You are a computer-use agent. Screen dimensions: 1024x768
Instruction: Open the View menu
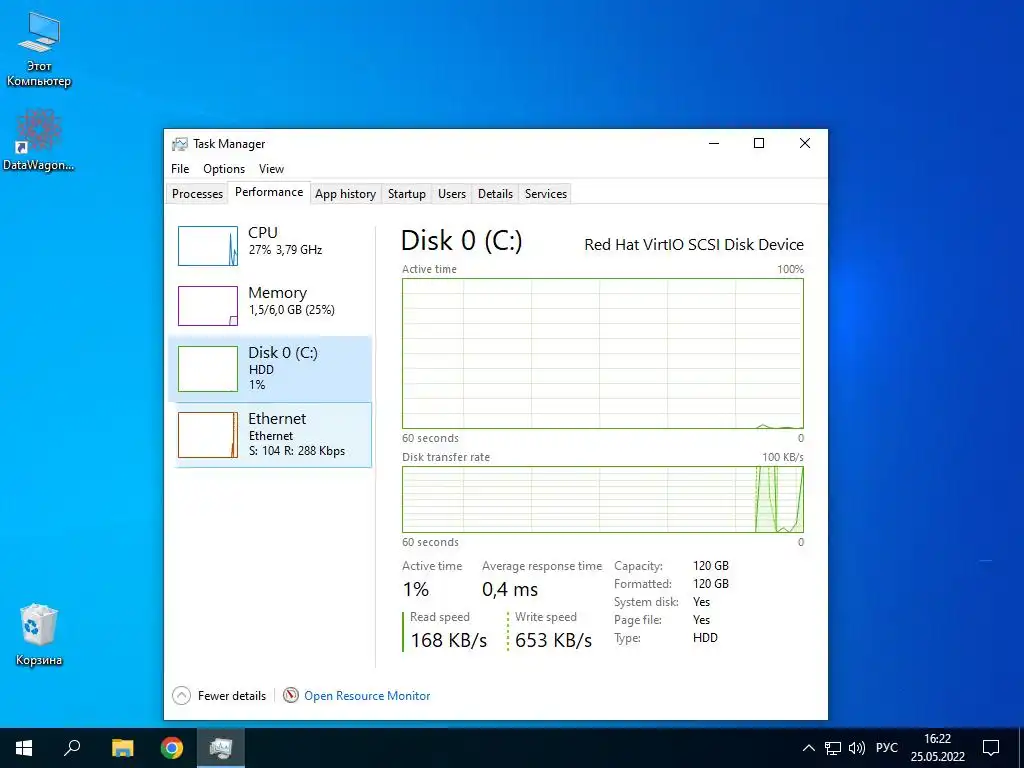(271, 168)
